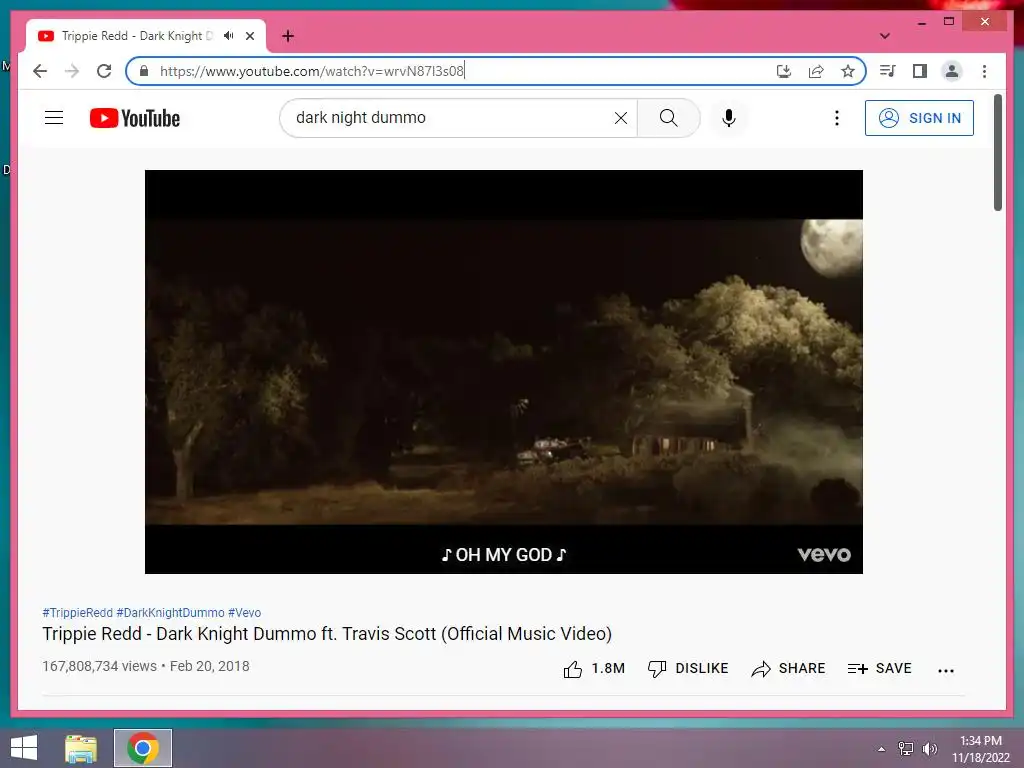The height and width of the screenshot is (768, 1024).
Task: Click the DISLIKE button
Action: click(x=688, y=669)
